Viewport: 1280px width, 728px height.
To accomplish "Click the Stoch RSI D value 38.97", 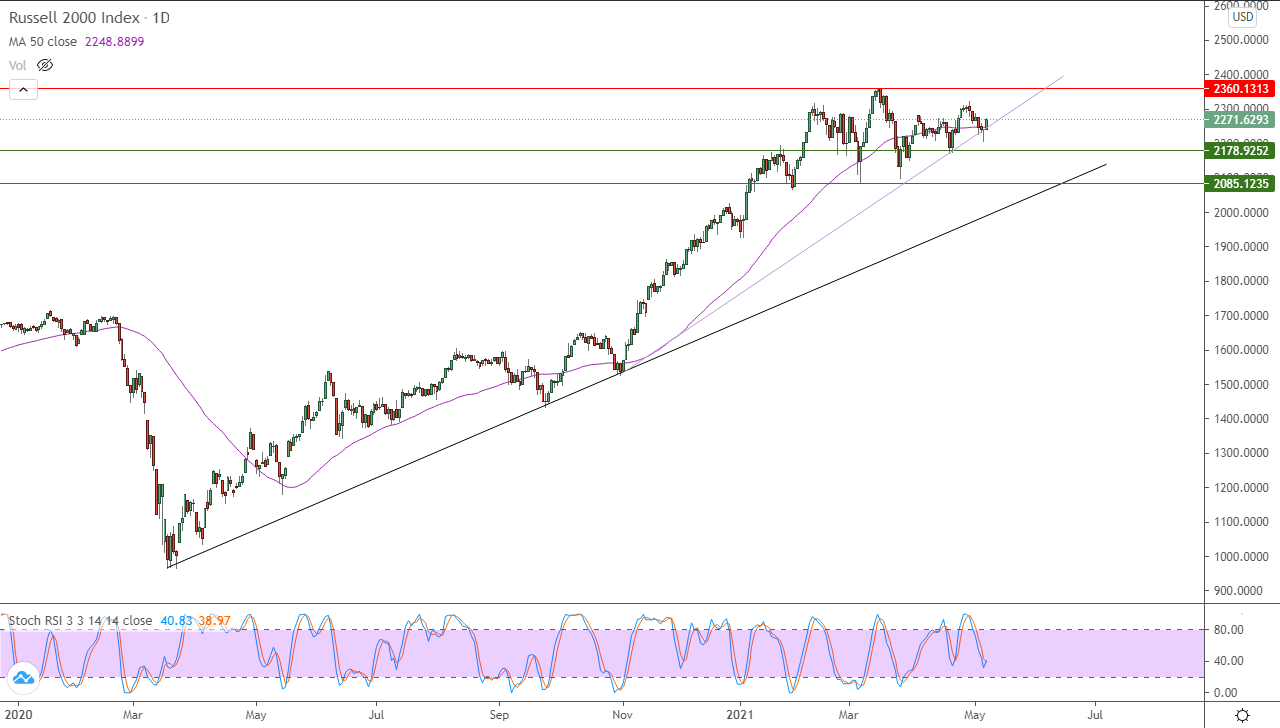I will [x=214, y=621].
